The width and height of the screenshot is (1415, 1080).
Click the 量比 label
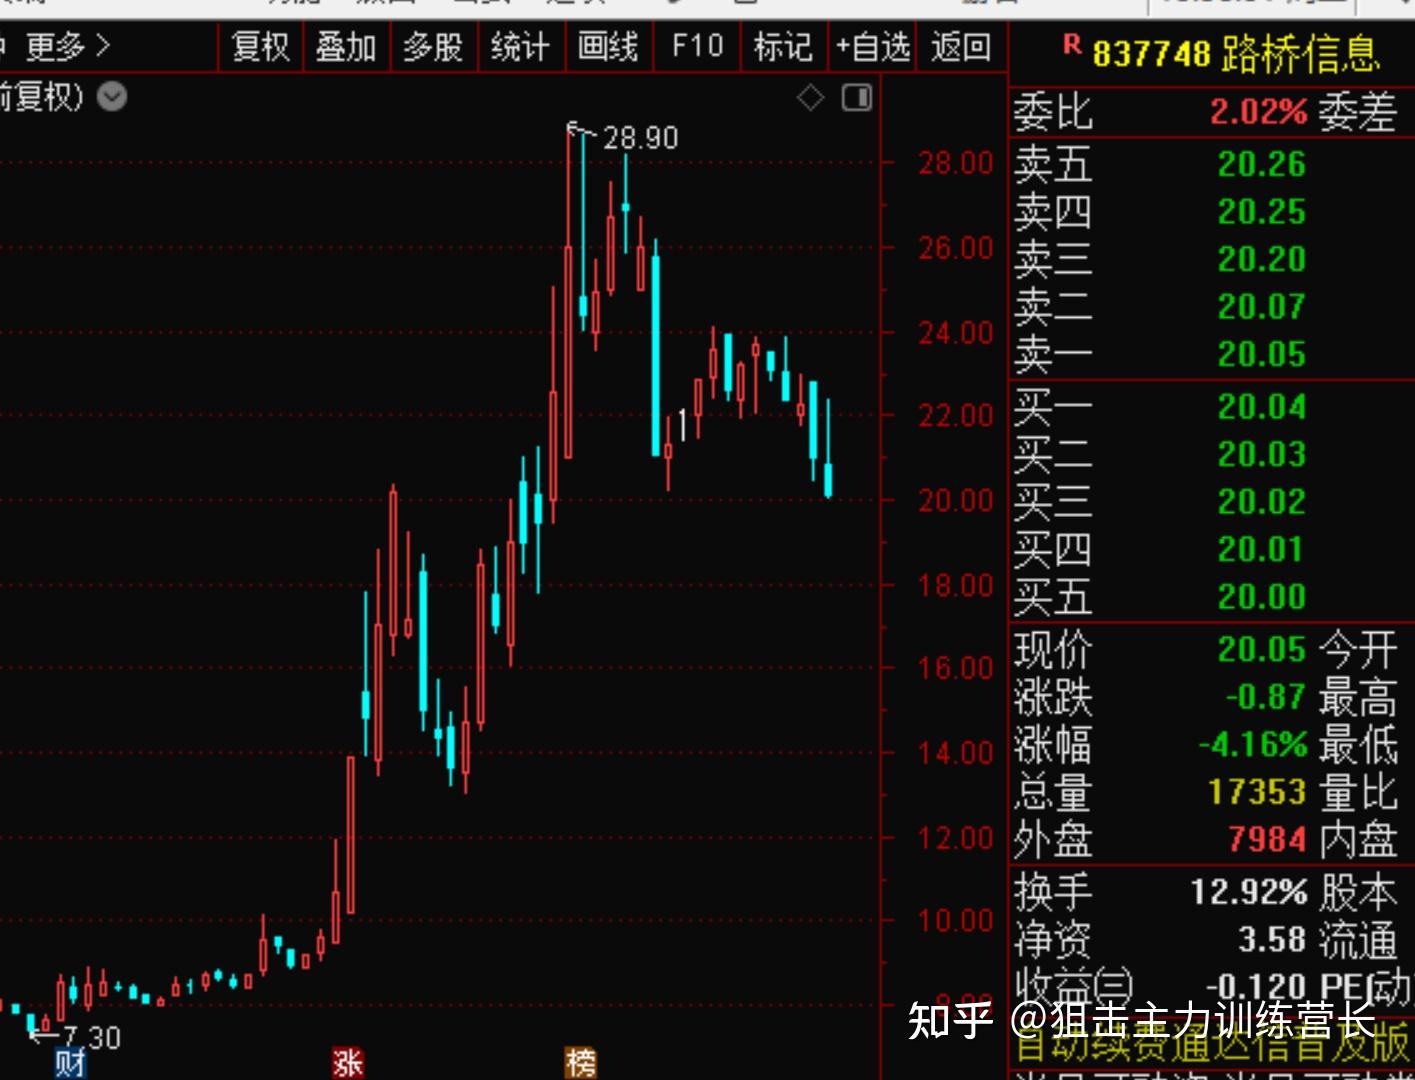pyautogui.click(x=1357, y=792)
